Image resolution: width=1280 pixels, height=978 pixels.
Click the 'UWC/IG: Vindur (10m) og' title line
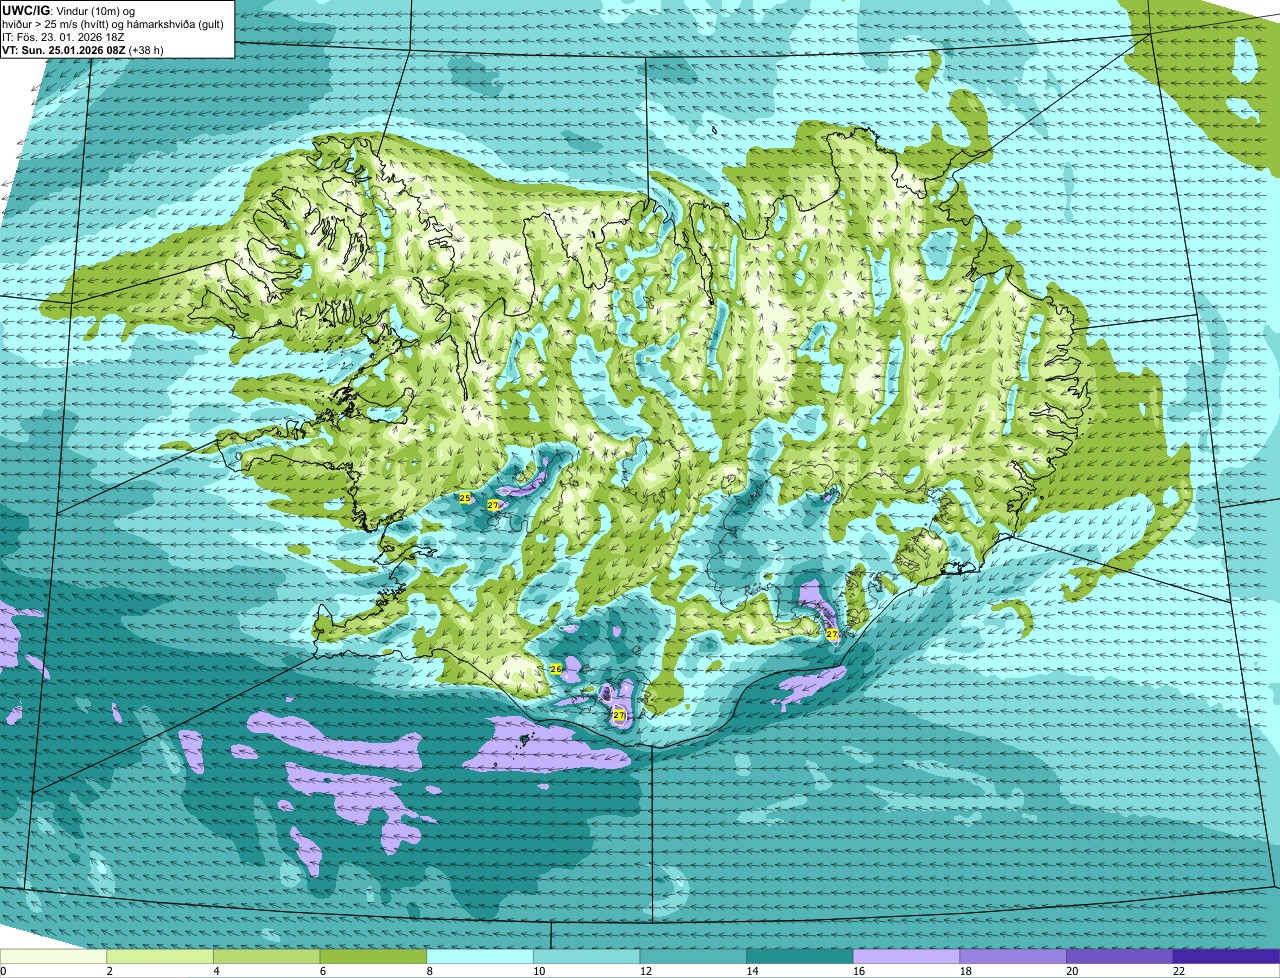pos(69,10)
